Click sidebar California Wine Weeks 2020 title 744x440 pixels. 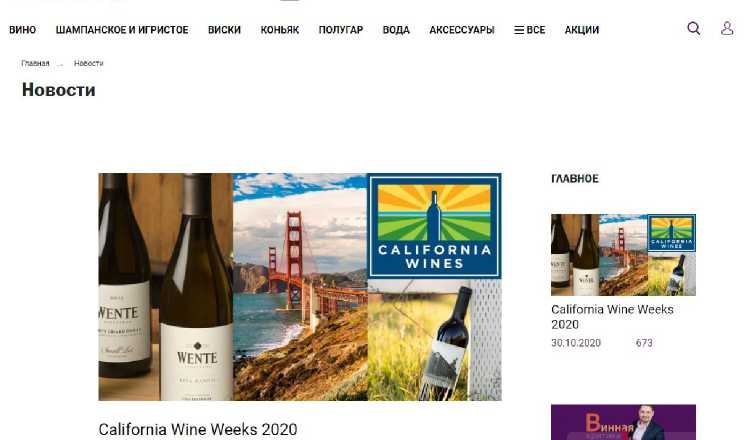tap(612, 317)
